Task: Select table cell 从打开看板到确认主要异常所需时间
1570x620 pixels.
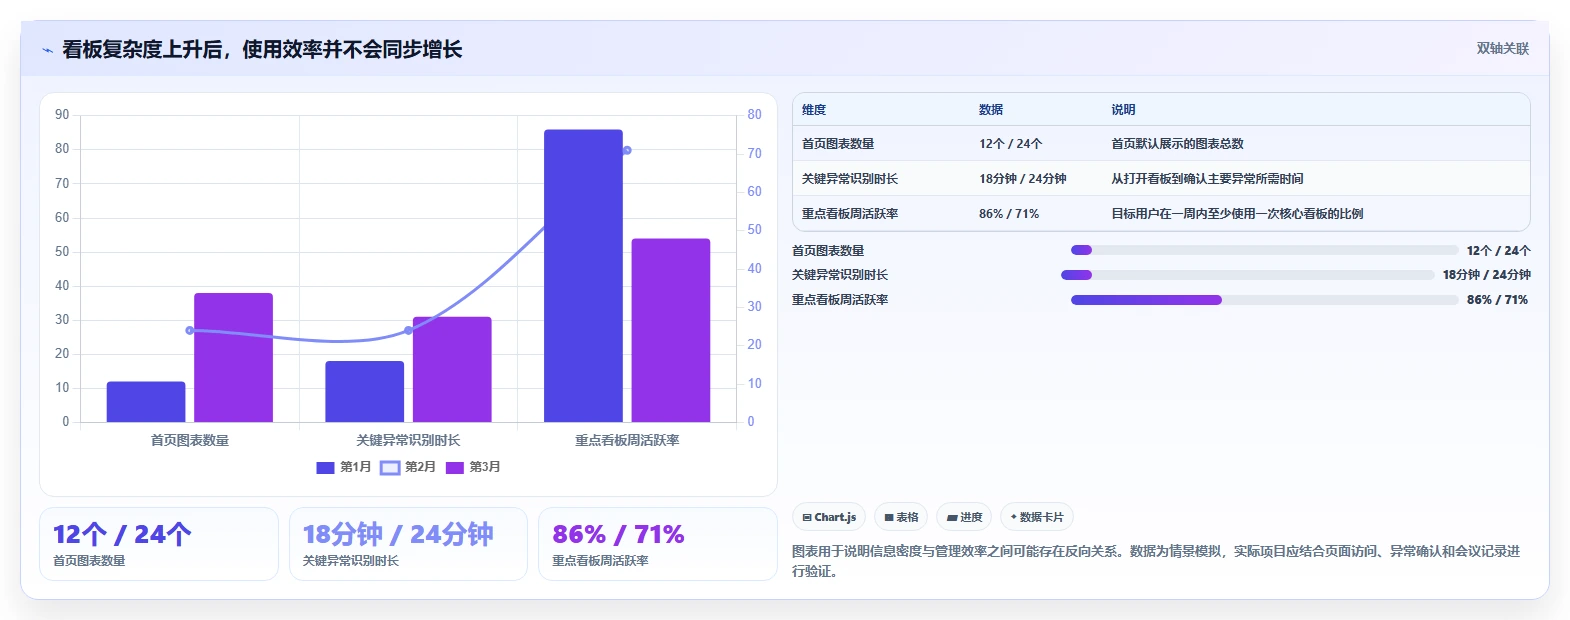Action: point(1207,179)
